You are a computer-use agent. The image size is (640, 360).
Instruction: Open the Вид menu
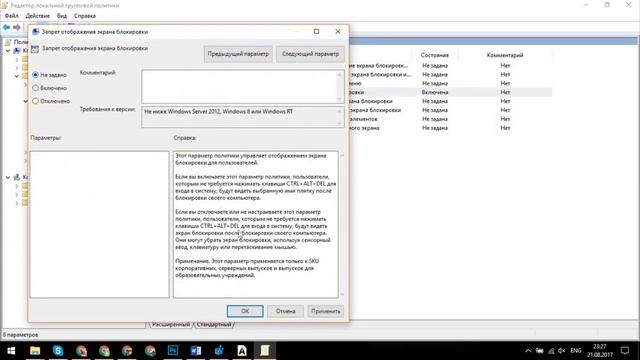62,16
